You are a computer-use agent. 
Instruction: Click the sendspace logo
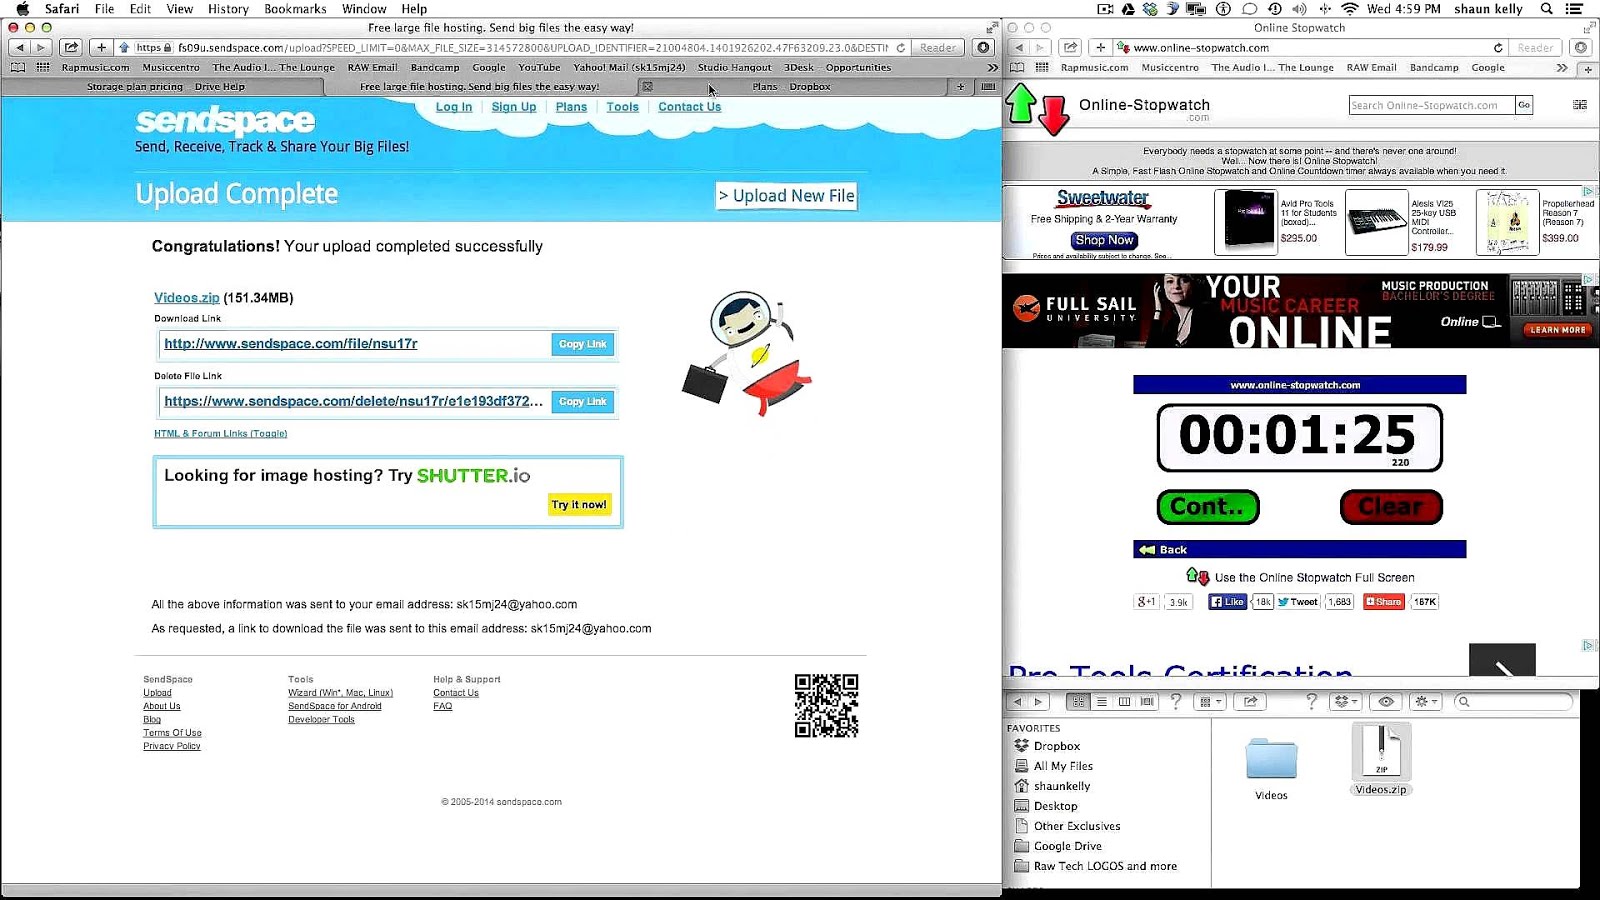(225, 121)
